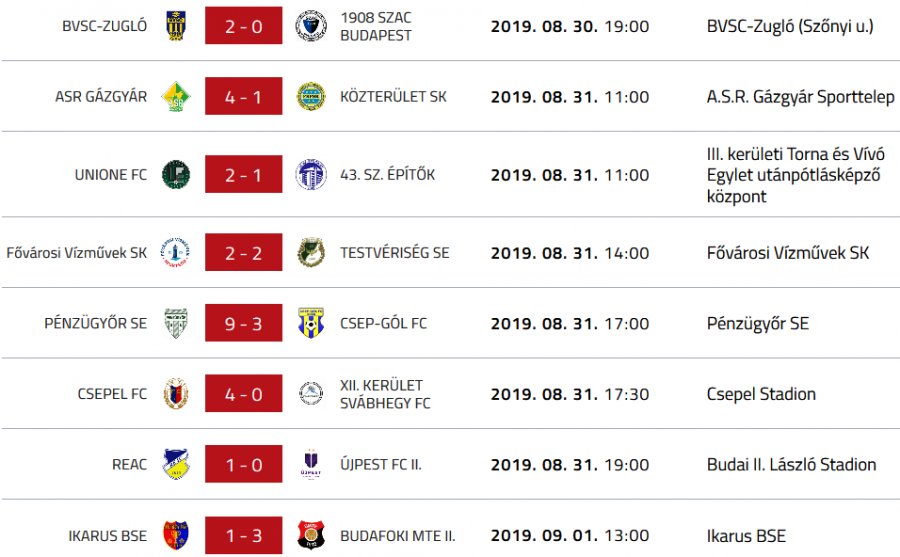
Task: Click the Unione FC round logo
Action: click(x=176, y=175)
